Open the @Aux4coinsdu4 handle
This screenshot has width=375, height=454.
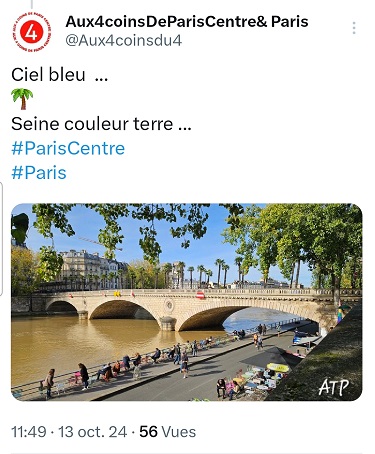pyautogui.click(x=124, y=41)
